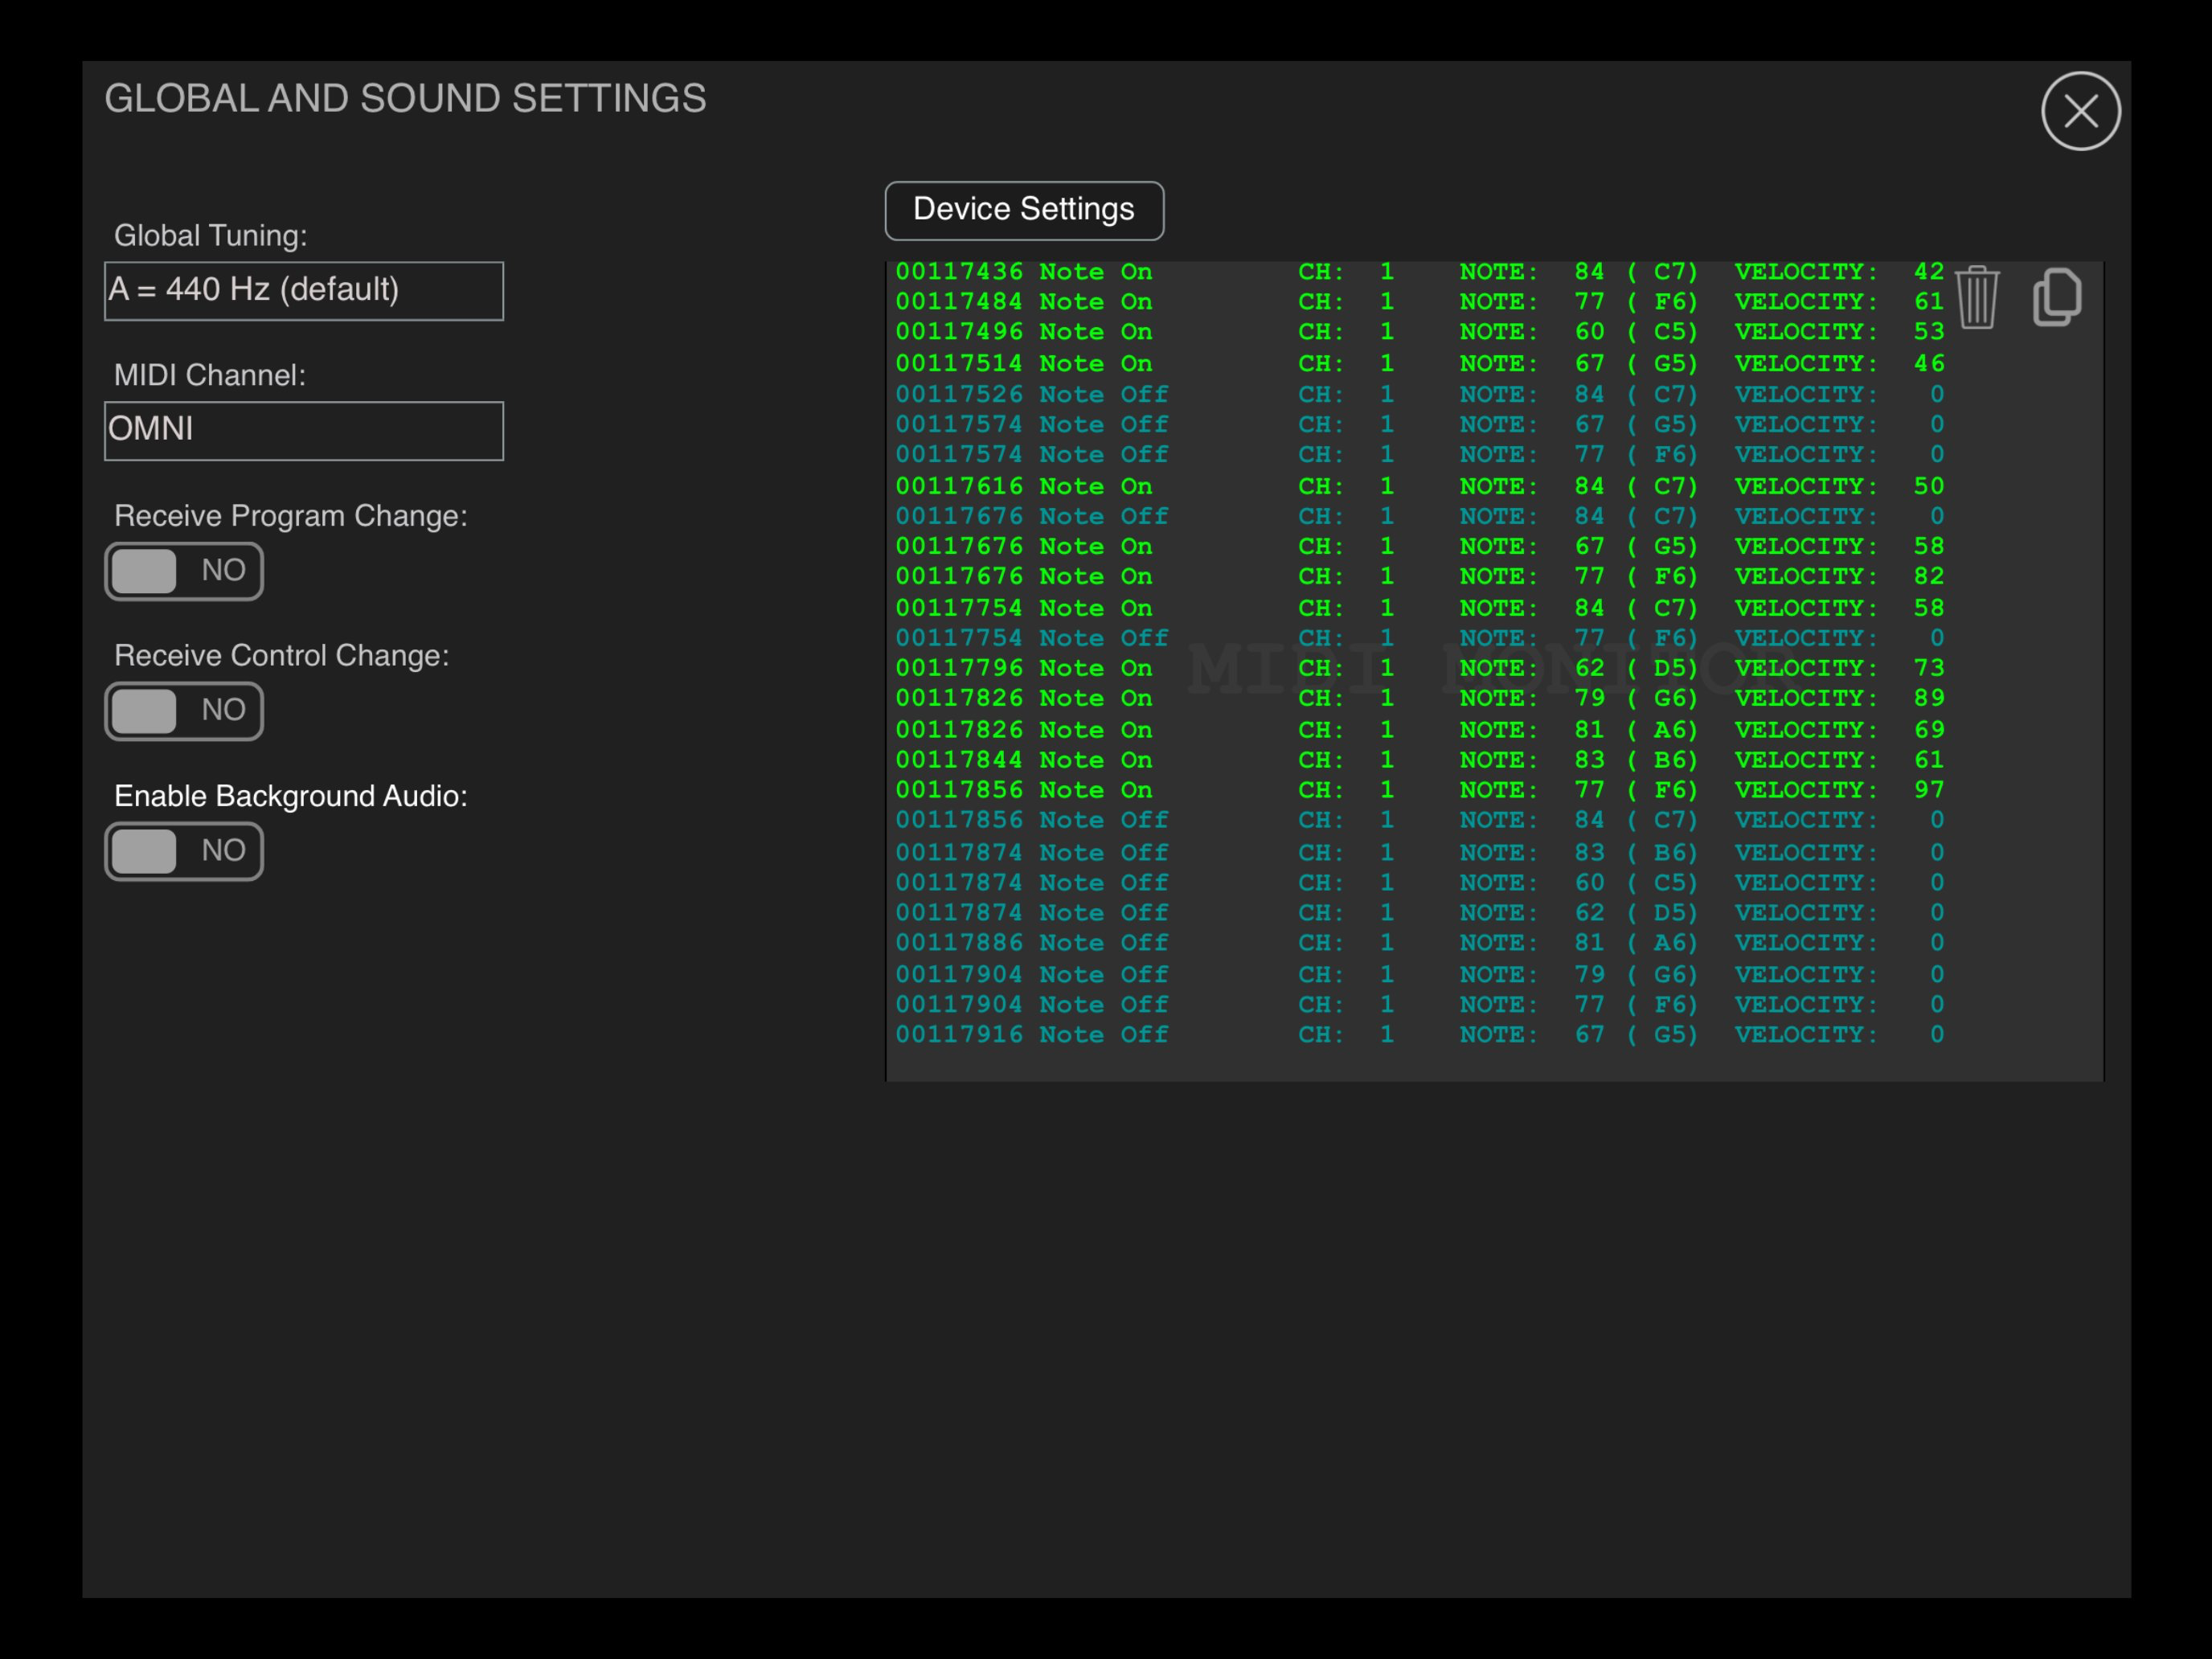Image resolution: width=2212 pixels, height=1659 pixels.
Task: Select log row 00117496 Note On
Action: 1419,332
